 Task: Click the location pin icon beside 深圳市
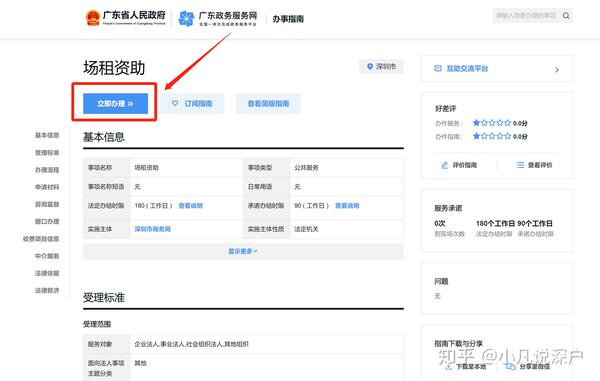point(370,67)
